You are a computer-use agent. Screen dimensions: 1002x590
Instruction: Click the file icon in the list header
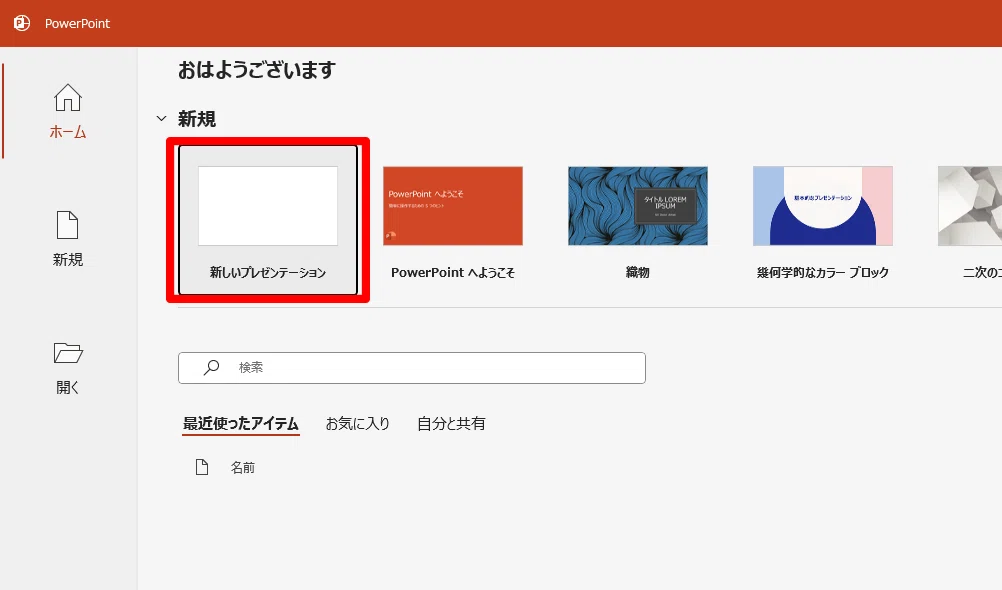point(202,467)
